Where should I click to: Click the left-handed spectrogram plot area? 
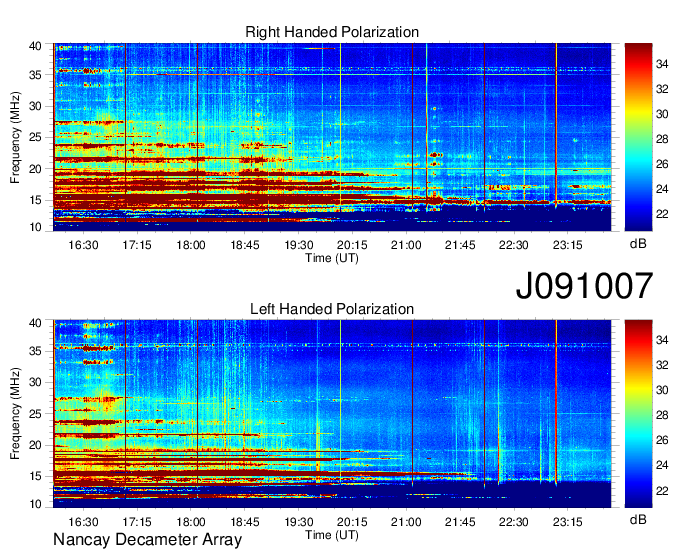(x=332, y=414)
